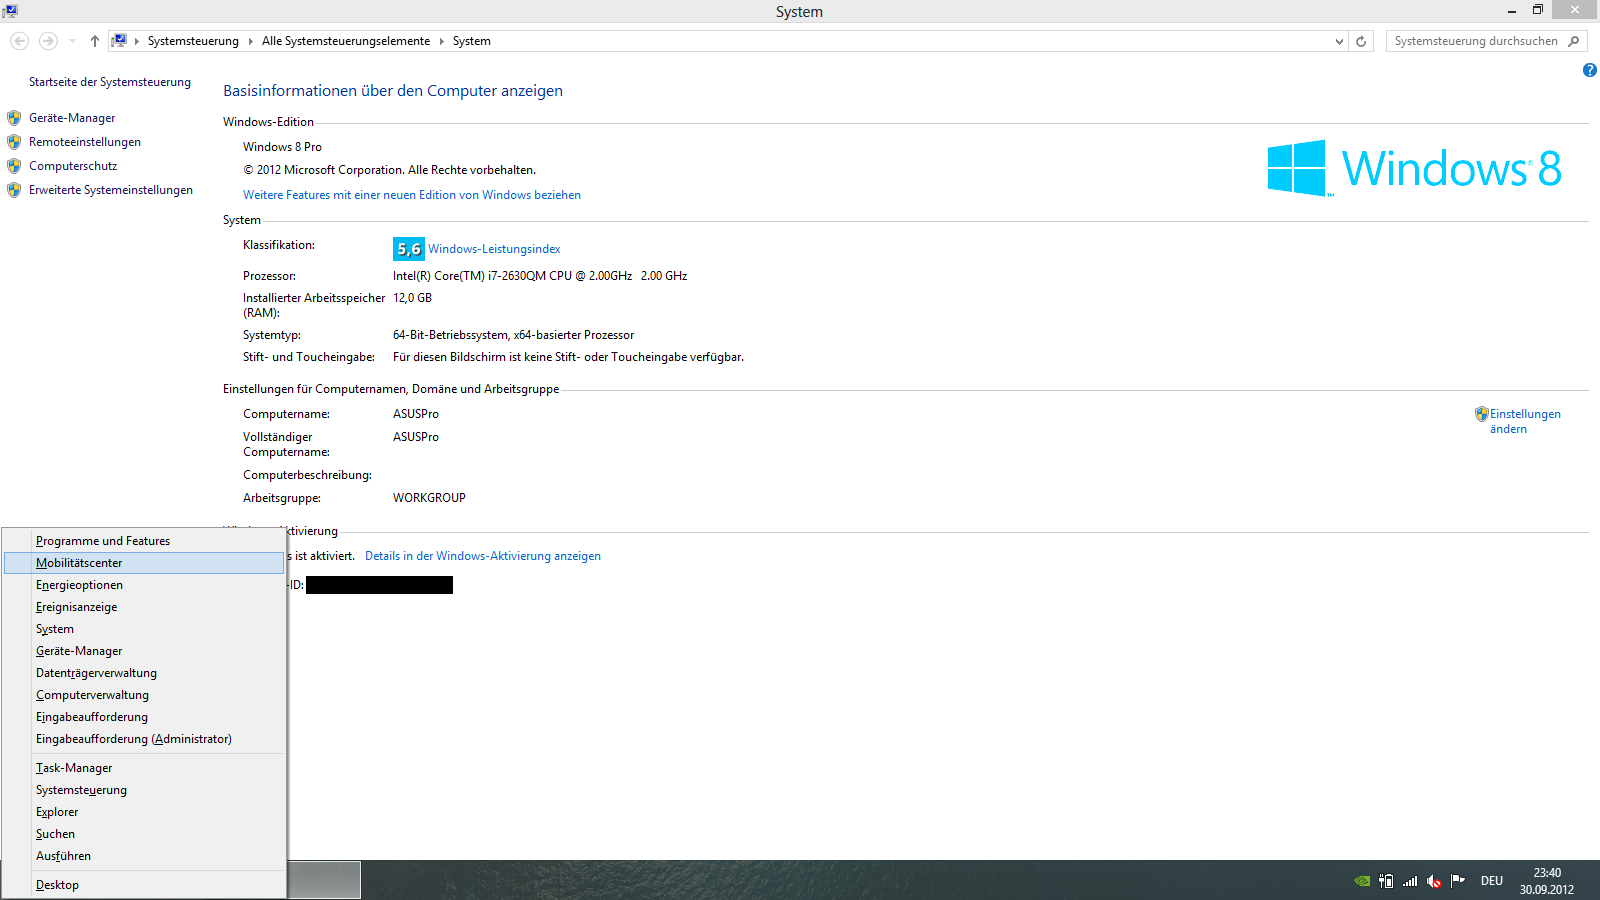Click shield icon beside Remoteeinstellungen
Viewport: 1600px width, 900px height.
(14, 142)
